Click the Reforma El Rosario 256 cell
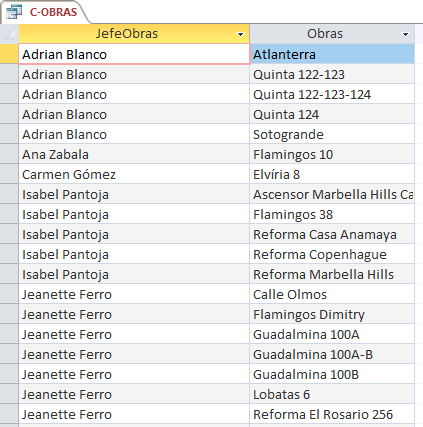423x427 pixels. coord(332,414)
